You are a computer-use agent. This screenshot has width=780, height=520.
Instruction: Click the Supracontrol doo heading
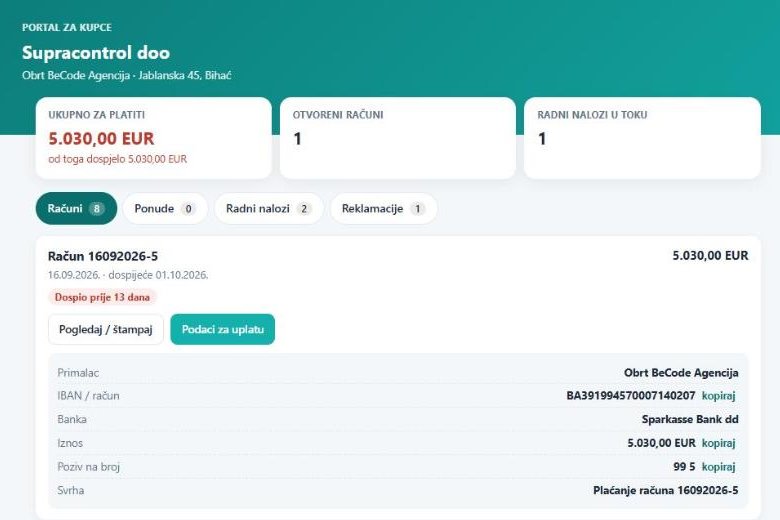point(96,53)
